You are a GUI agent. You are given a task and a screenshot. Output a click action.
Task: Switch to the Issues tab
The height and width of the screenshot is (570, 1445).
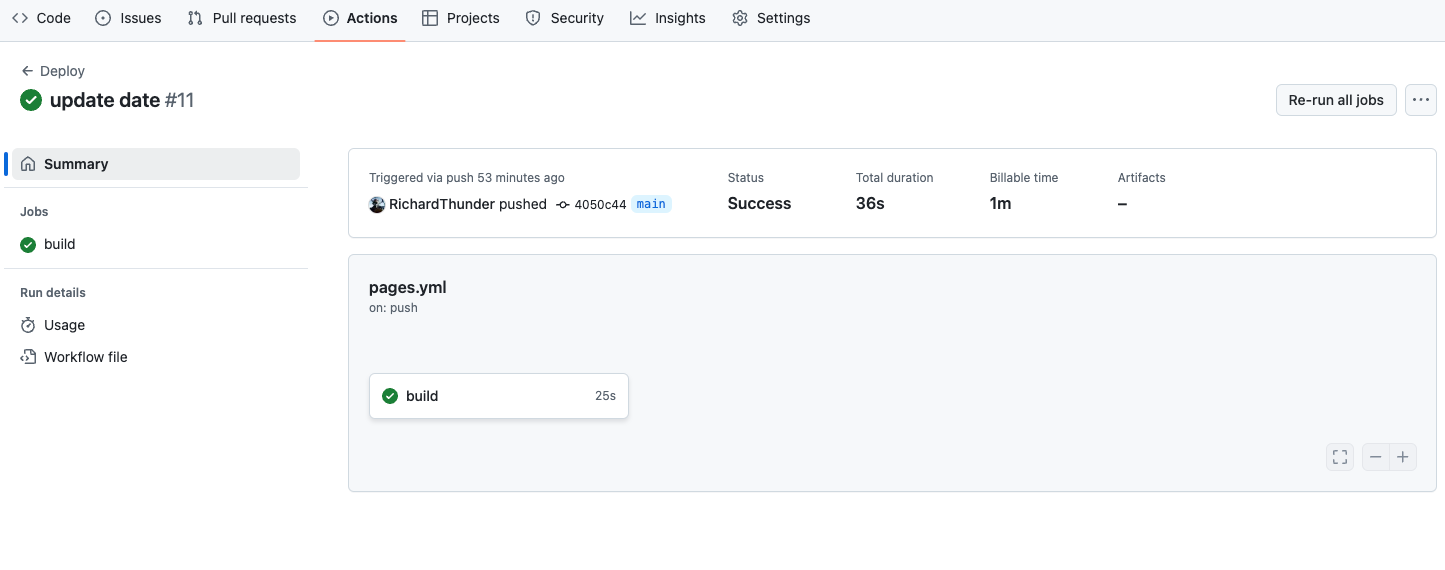pos(128,18)
